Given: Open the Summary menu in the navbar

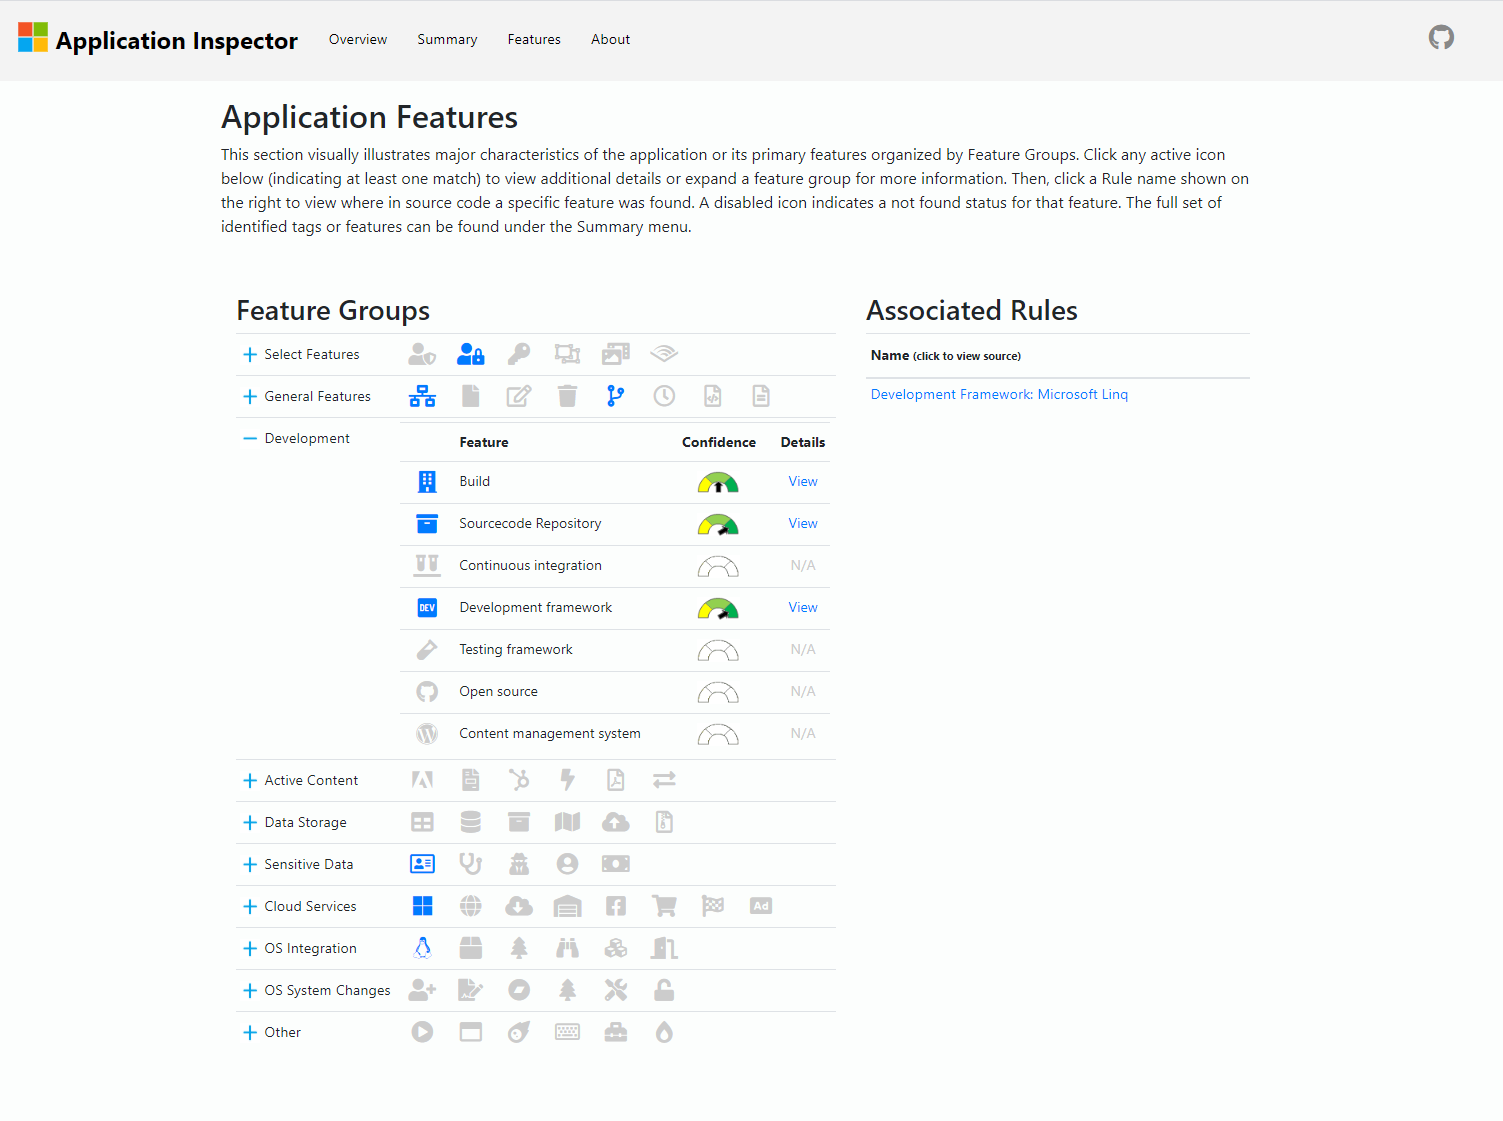Looking at the screenshot, I should (x=447, y=40).
